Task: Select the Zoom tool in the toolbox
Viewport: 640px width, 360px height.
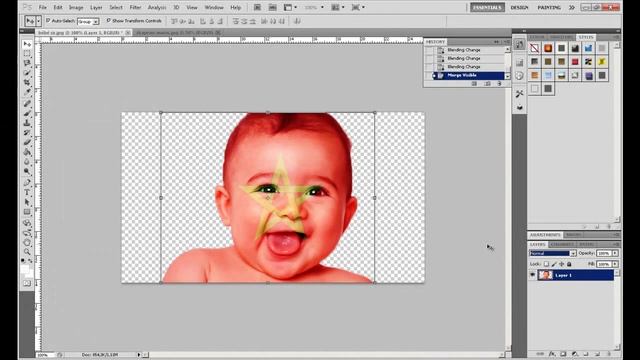Action: click(x=27, y=252)
